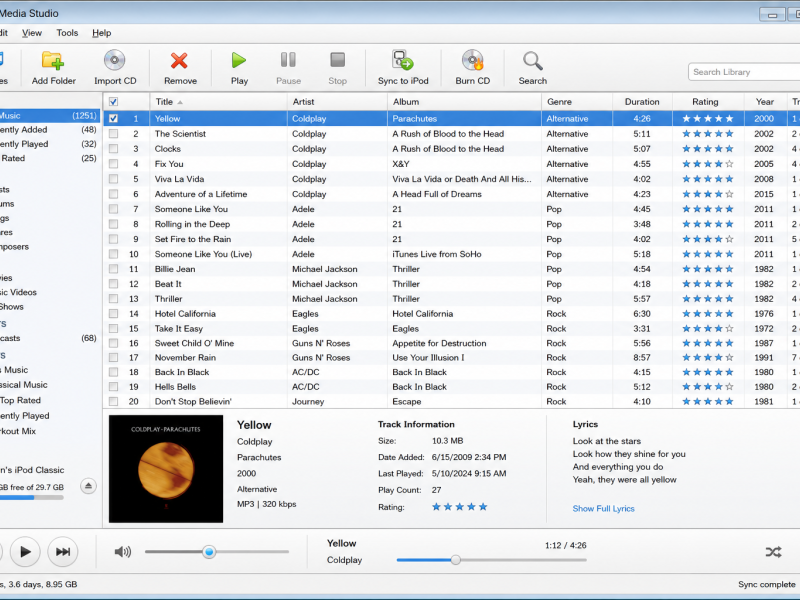
Task: Click the Burn CD icon
Action: click(472, 60)
